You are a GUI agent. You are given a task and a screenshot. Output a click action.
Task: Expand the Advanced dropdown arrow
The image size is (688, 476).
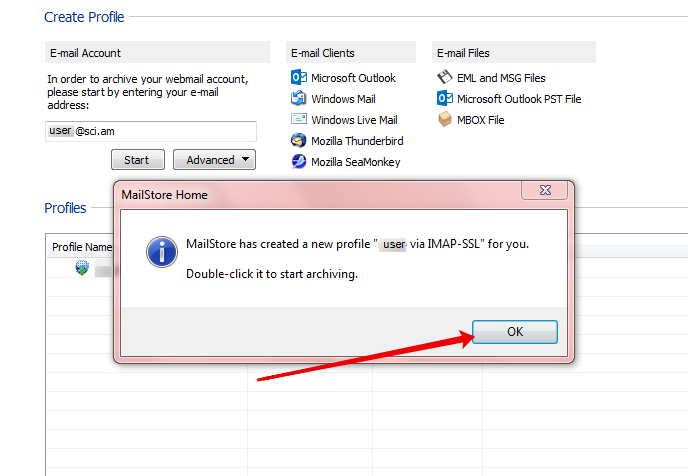(x=246, y=159)
